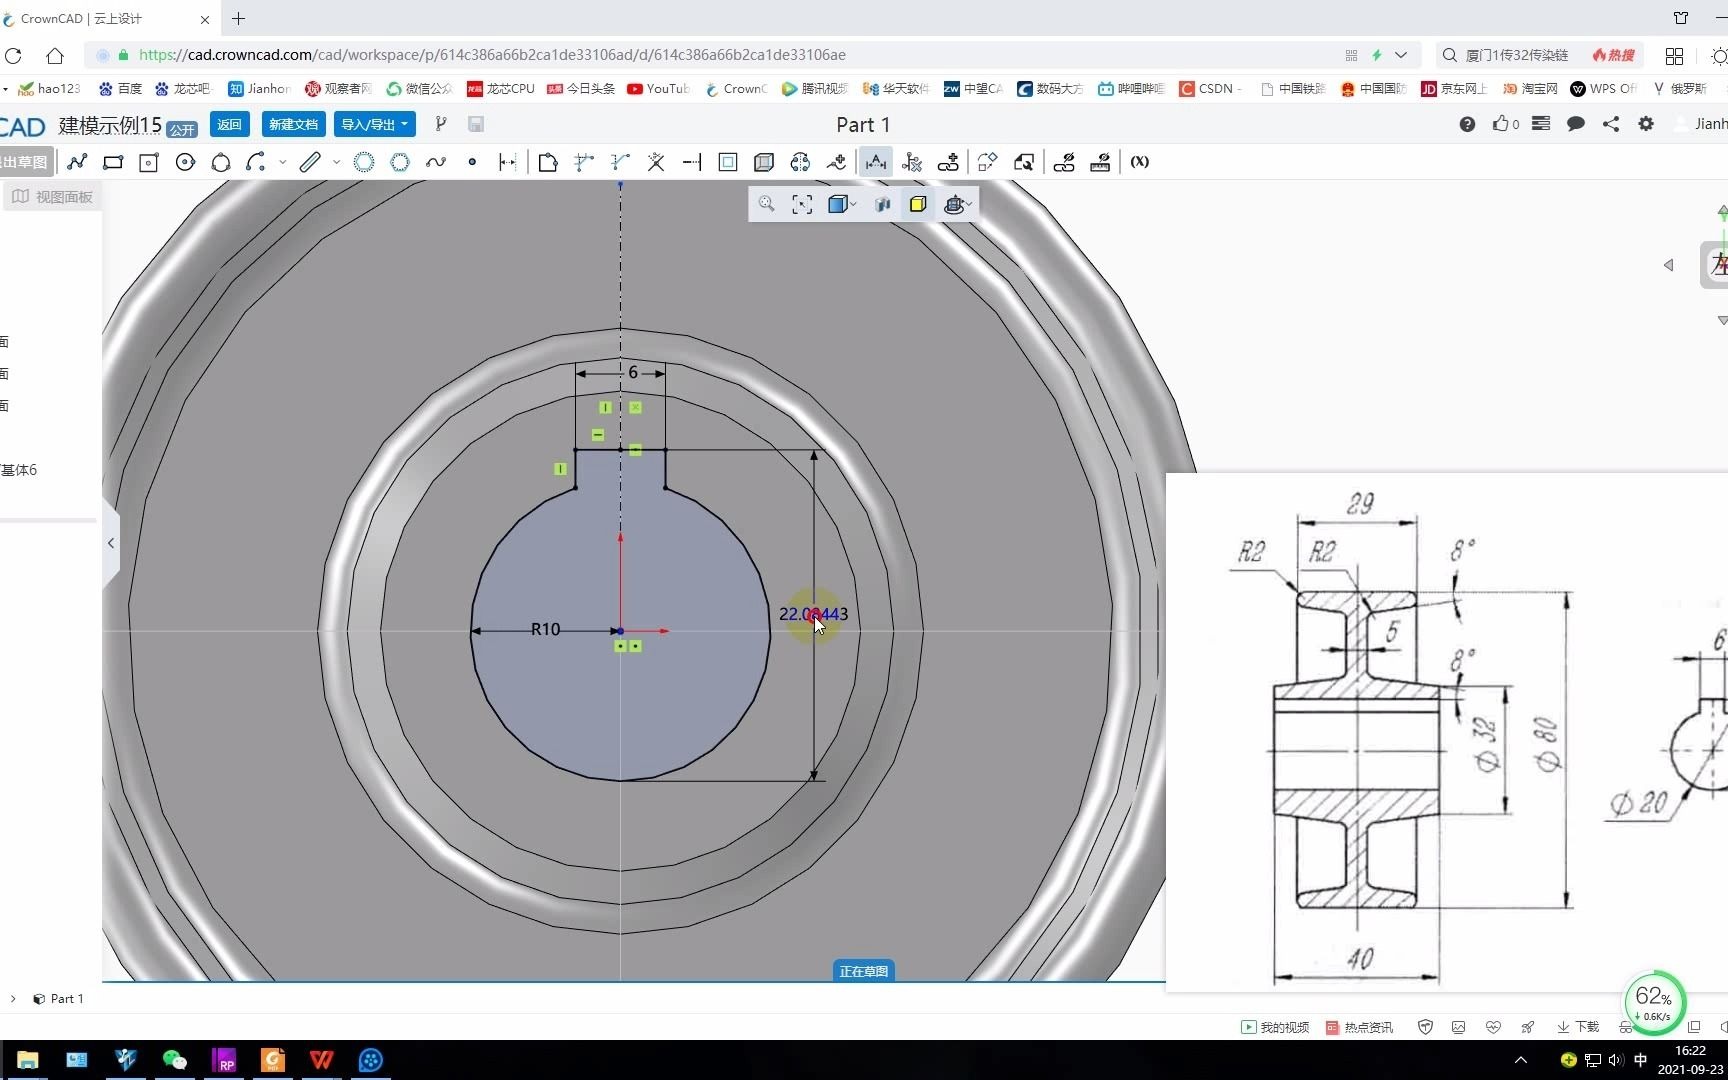Toggle the smart dimension tool

coord(875,162)
